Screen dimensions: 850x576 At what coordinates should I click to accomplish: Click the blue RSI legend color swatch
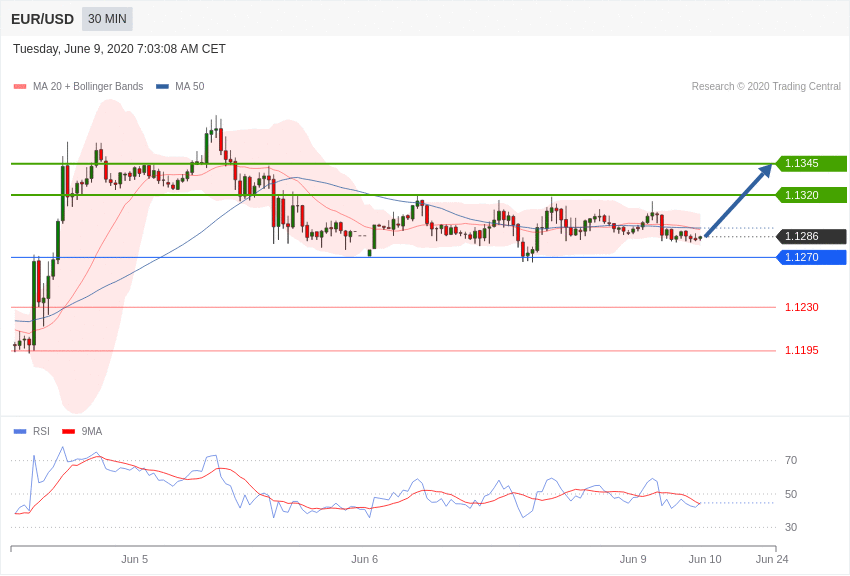point(20,432)
